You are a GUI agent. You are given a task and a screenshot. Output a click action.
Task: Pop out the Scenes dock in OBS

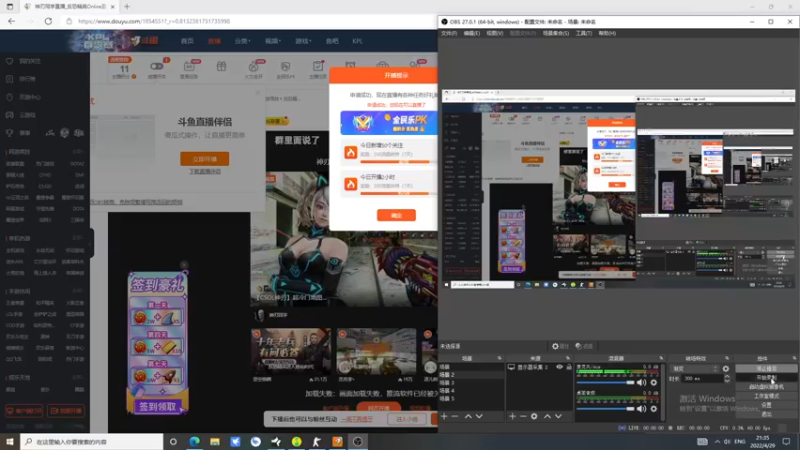point(499,358)
